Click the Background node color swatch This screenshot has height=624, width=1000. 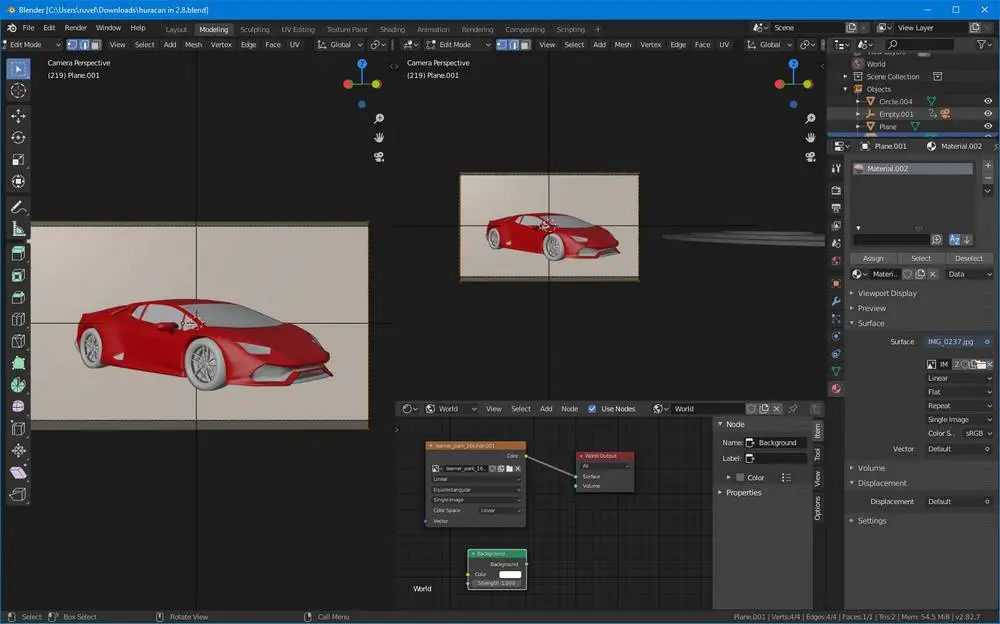click(510, 574)
